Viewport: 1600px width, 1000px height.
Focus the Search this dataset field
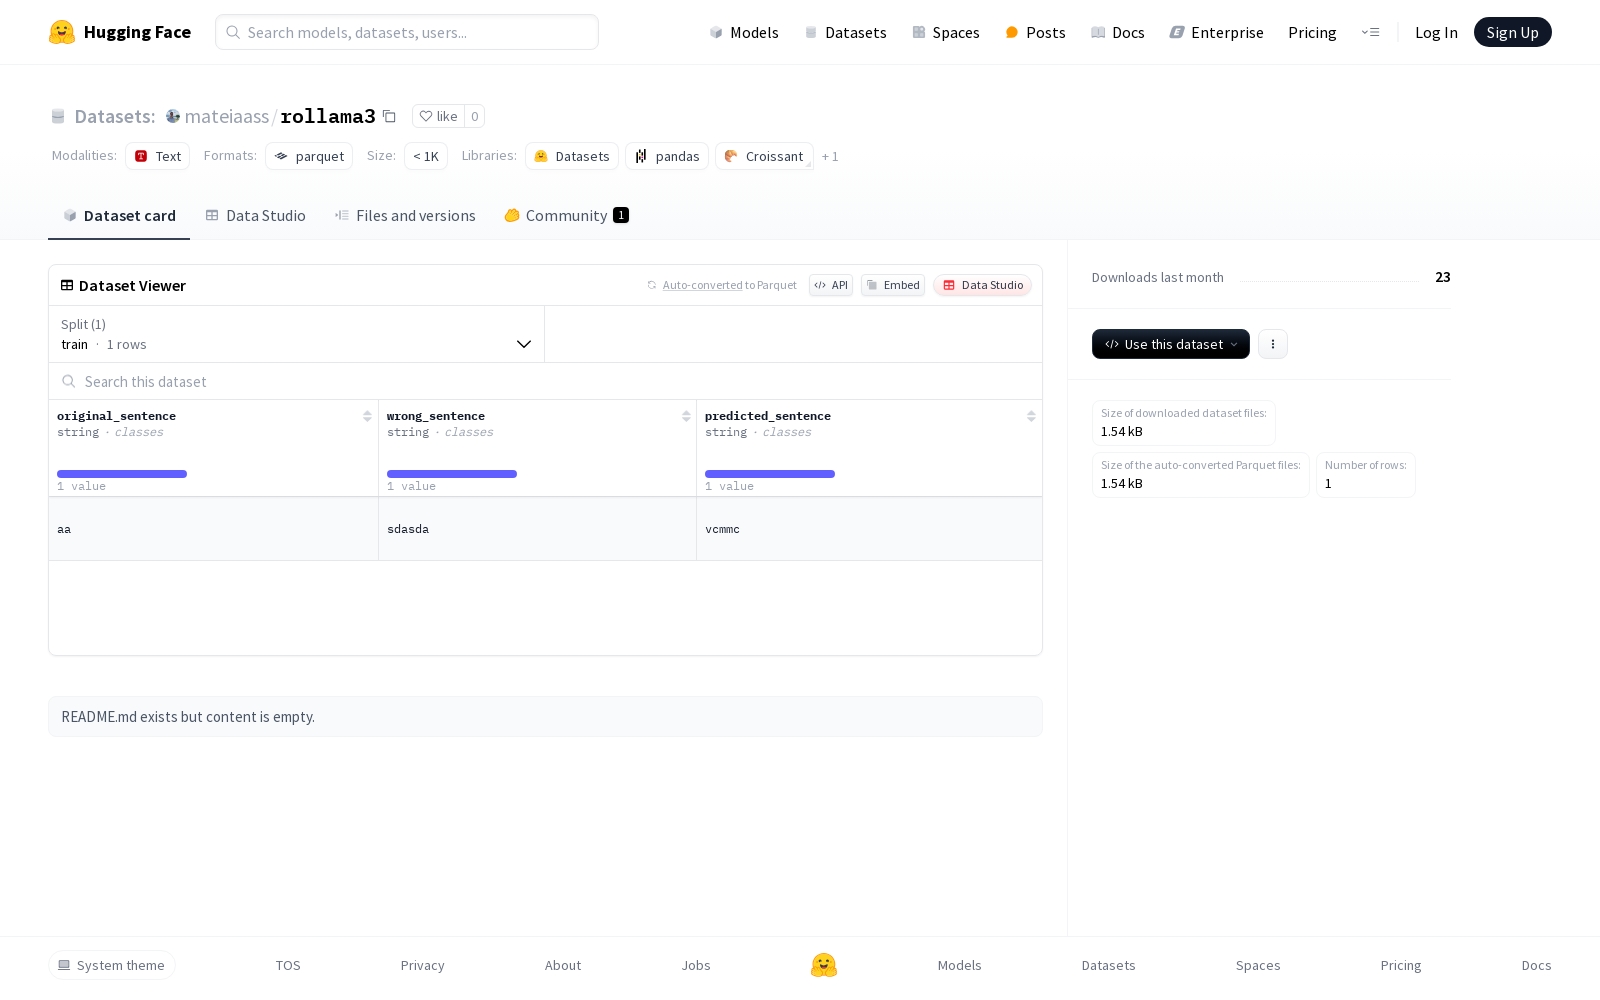click(545, 381)
